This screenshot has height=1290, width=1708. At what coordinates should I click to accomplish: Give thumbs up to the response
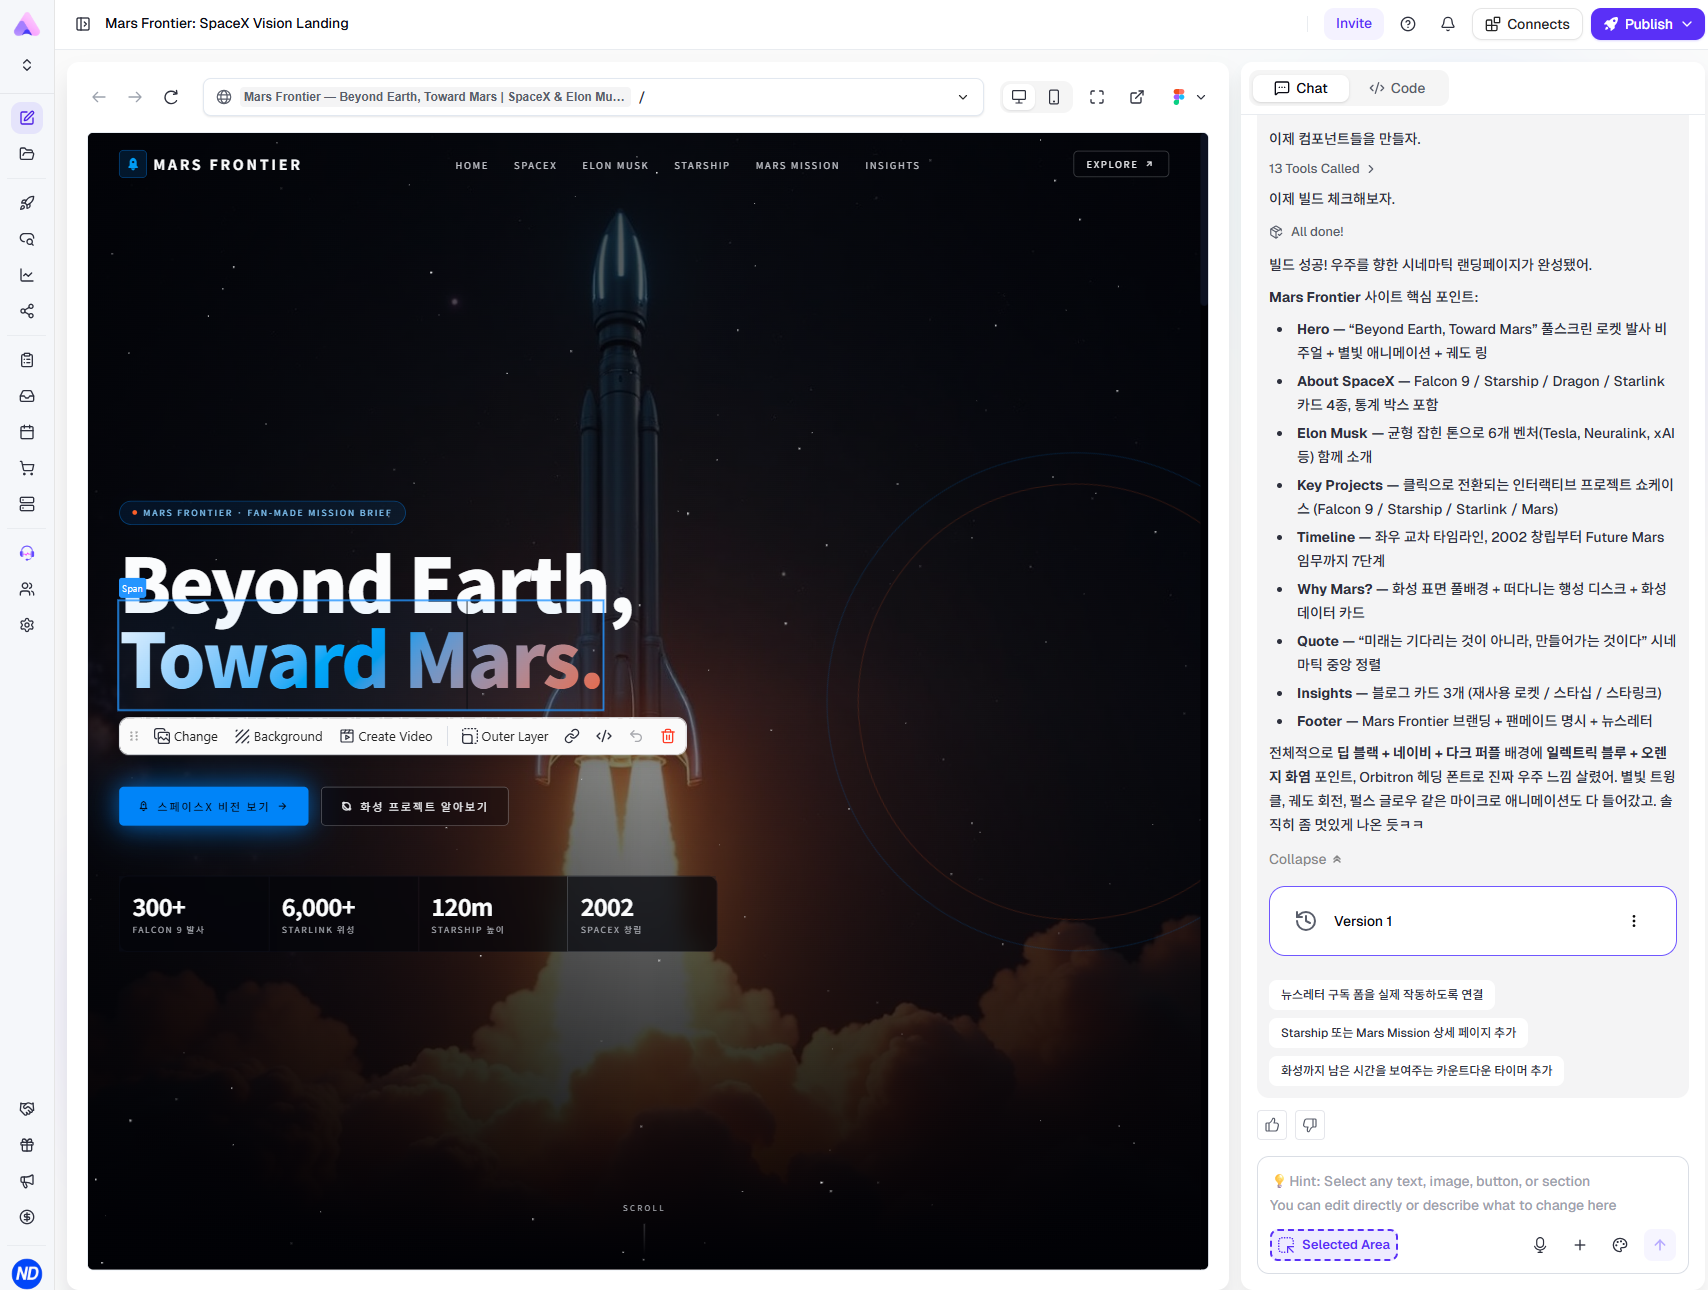[1272, 1125]
